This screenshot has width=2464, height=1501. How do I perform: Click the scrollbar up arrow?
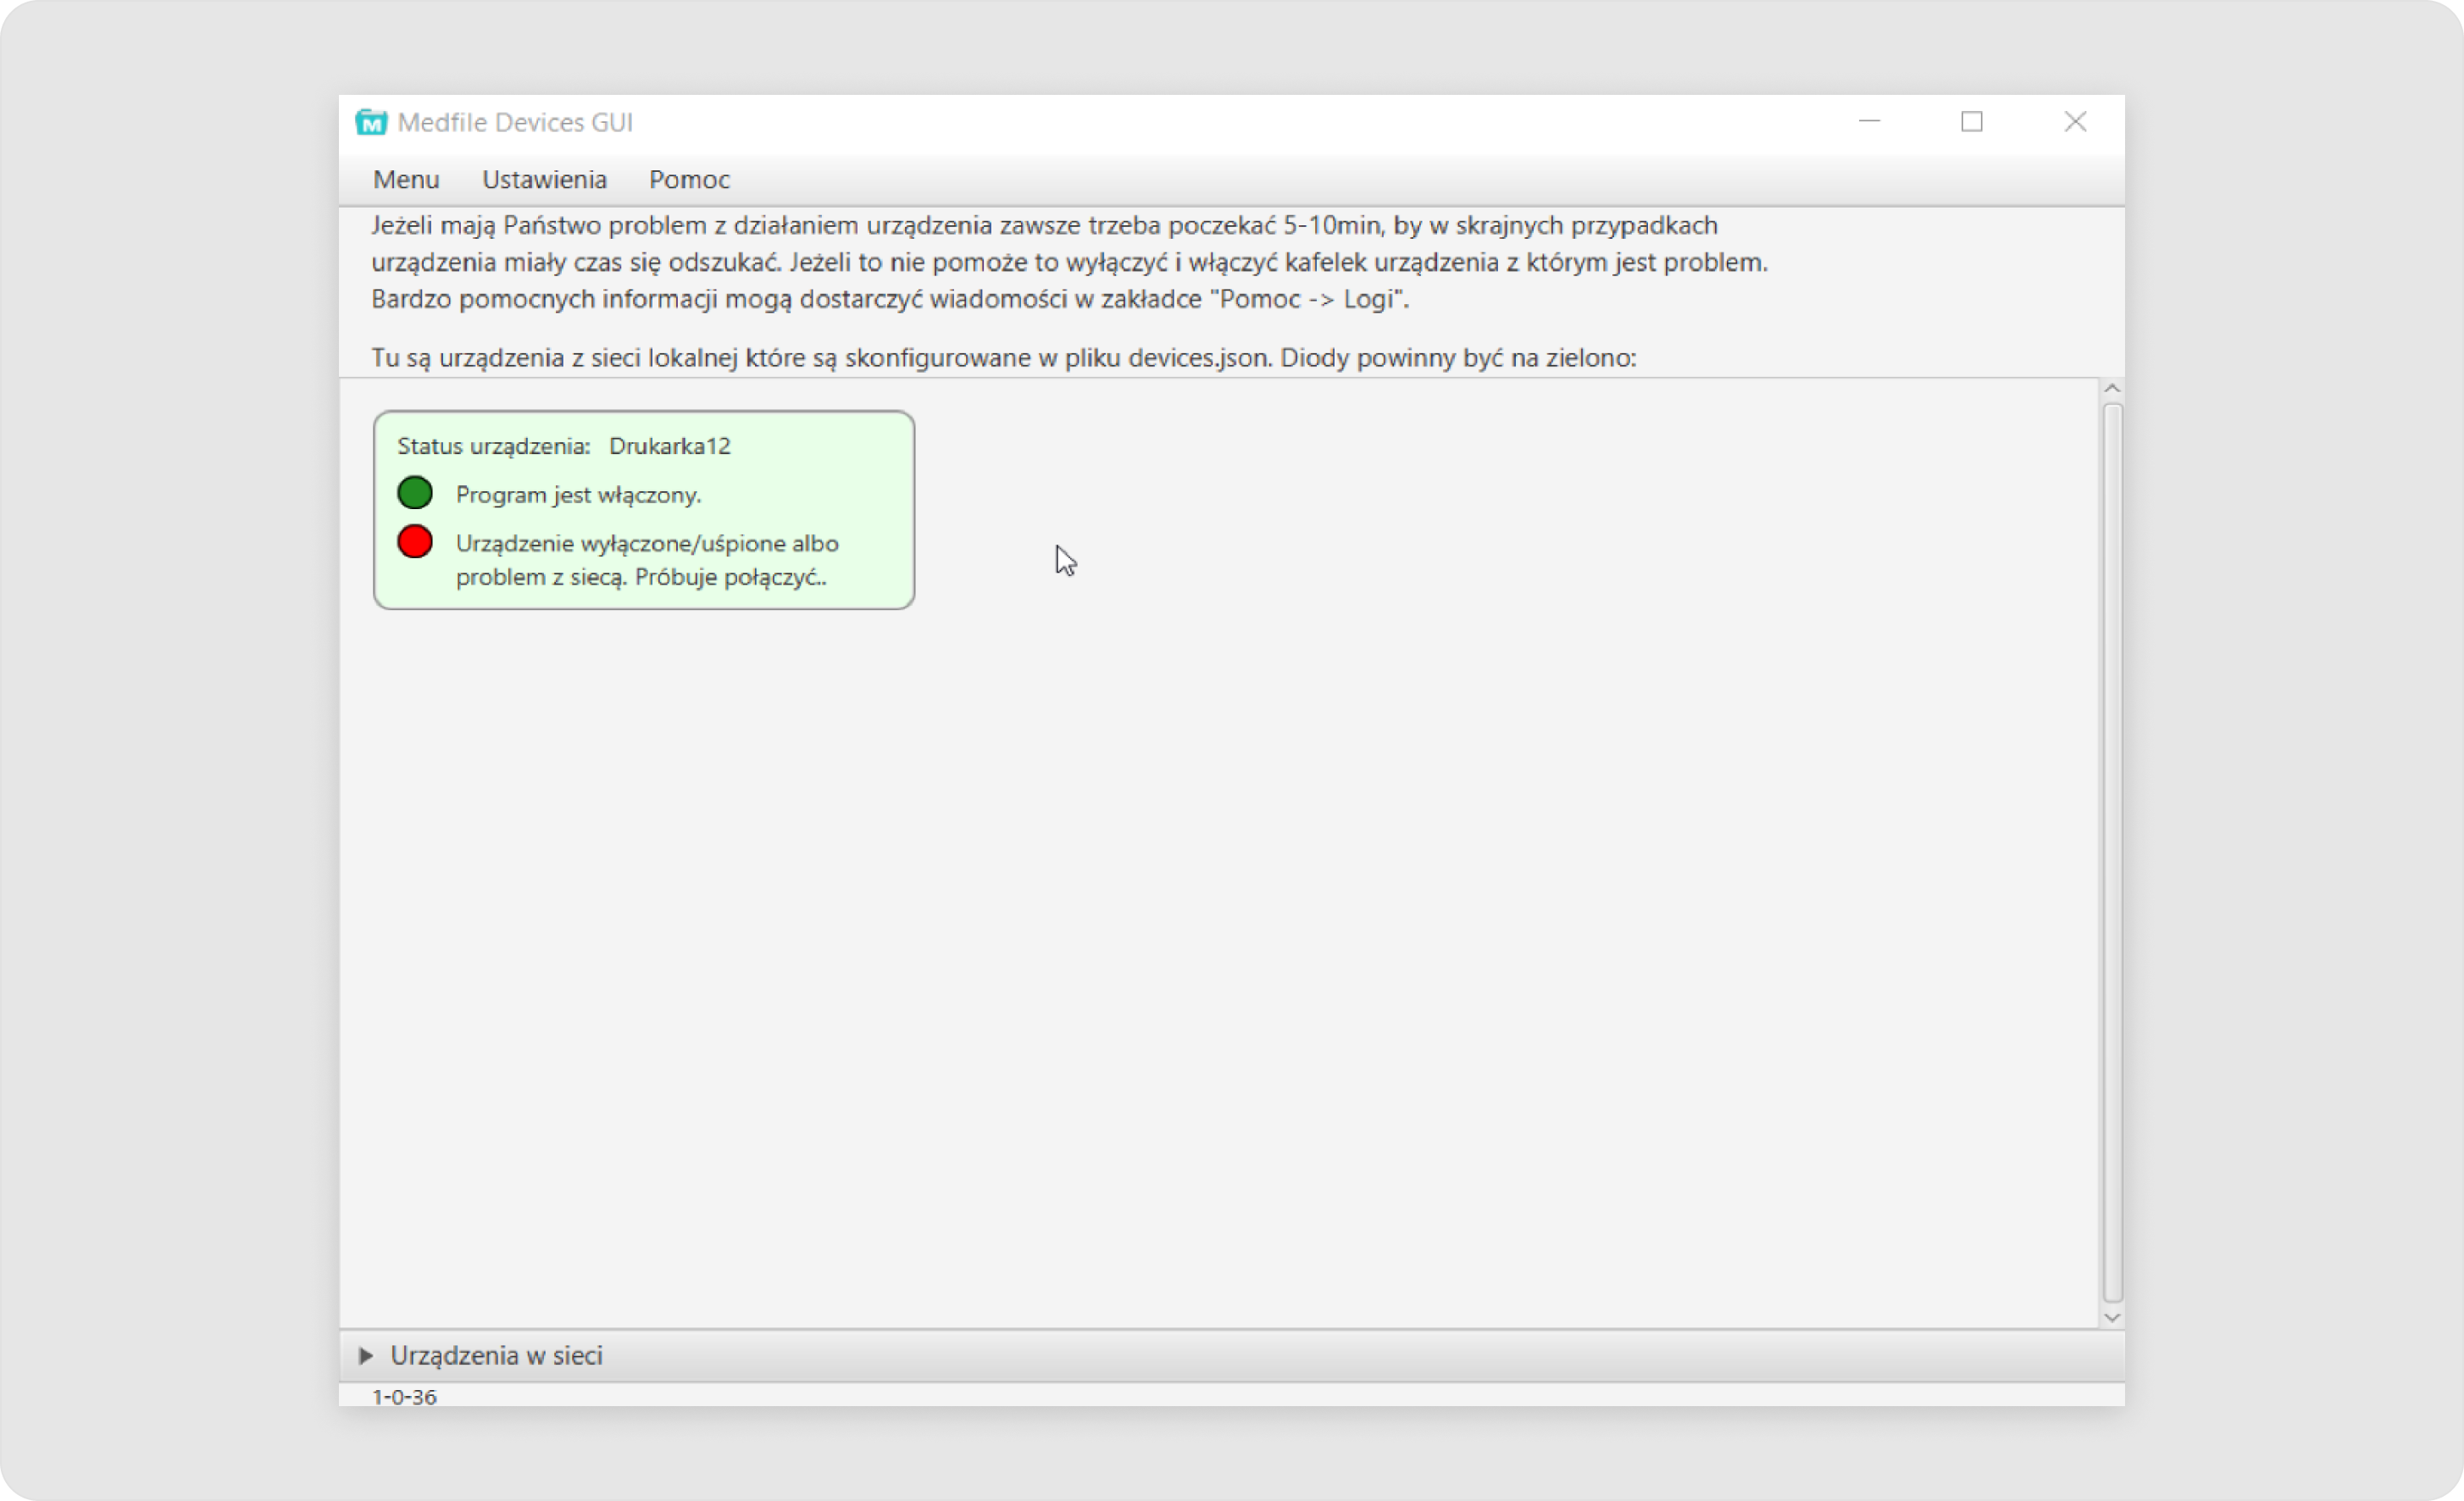pos(2112,388)
